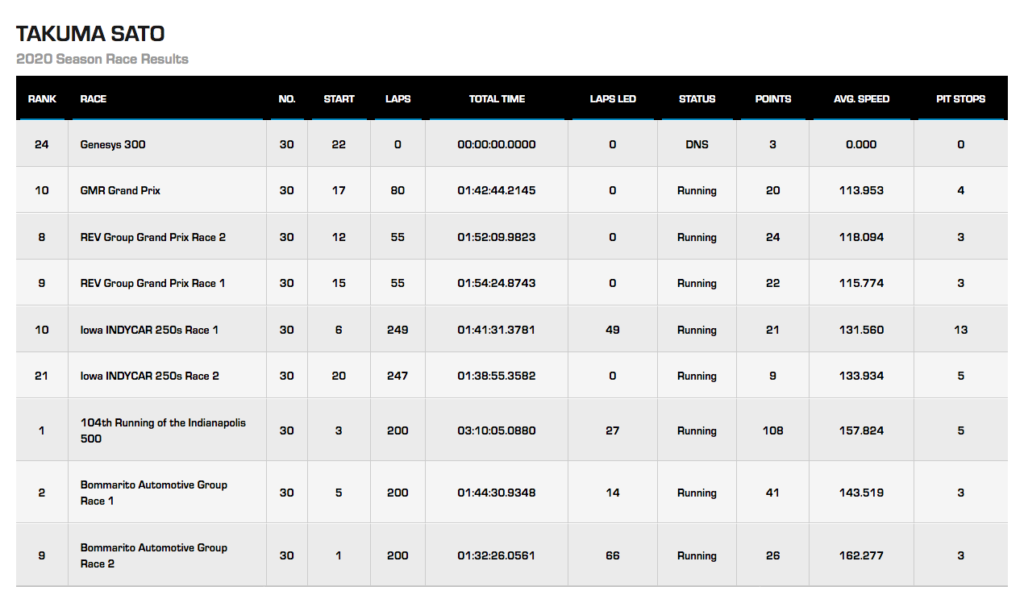The image size is (1024, 603).
Task: Select the 0.000 average speed cell
Action: [x=861, y=144]
